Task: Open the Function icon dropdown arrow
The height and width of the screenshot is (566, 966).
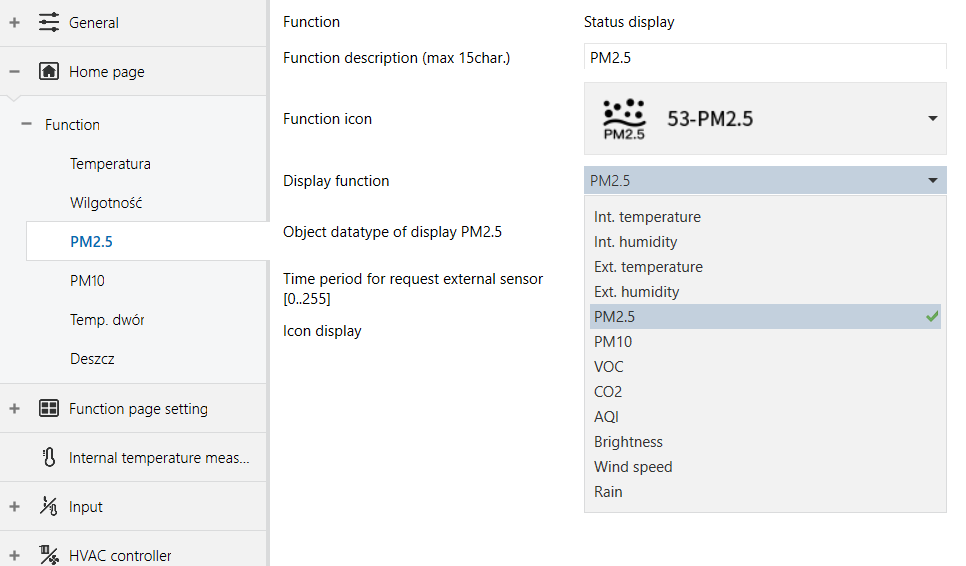Action: (x=933, y=118)
